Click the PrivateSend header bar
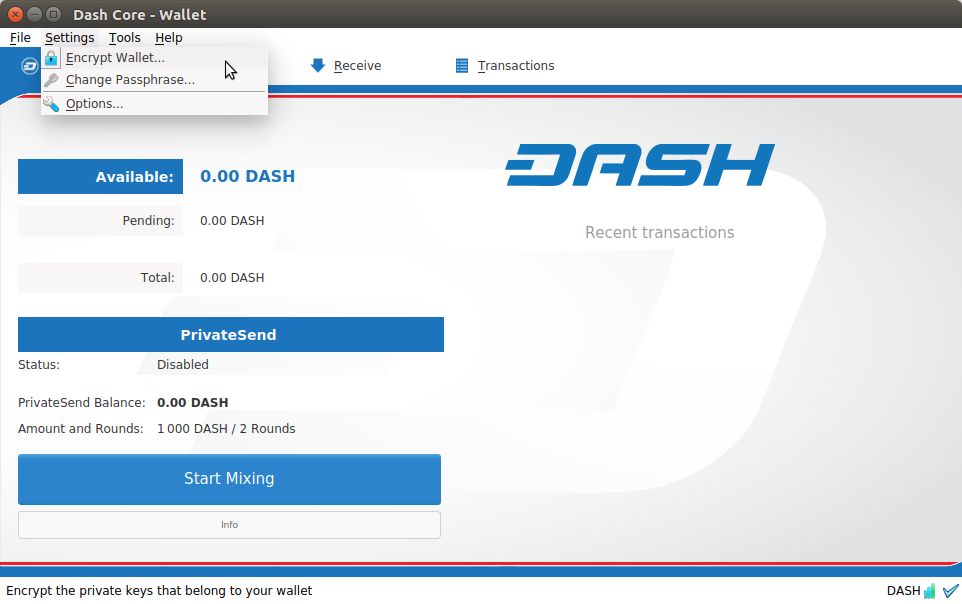This screenshot has width=962, height=604. pos(231,335)
